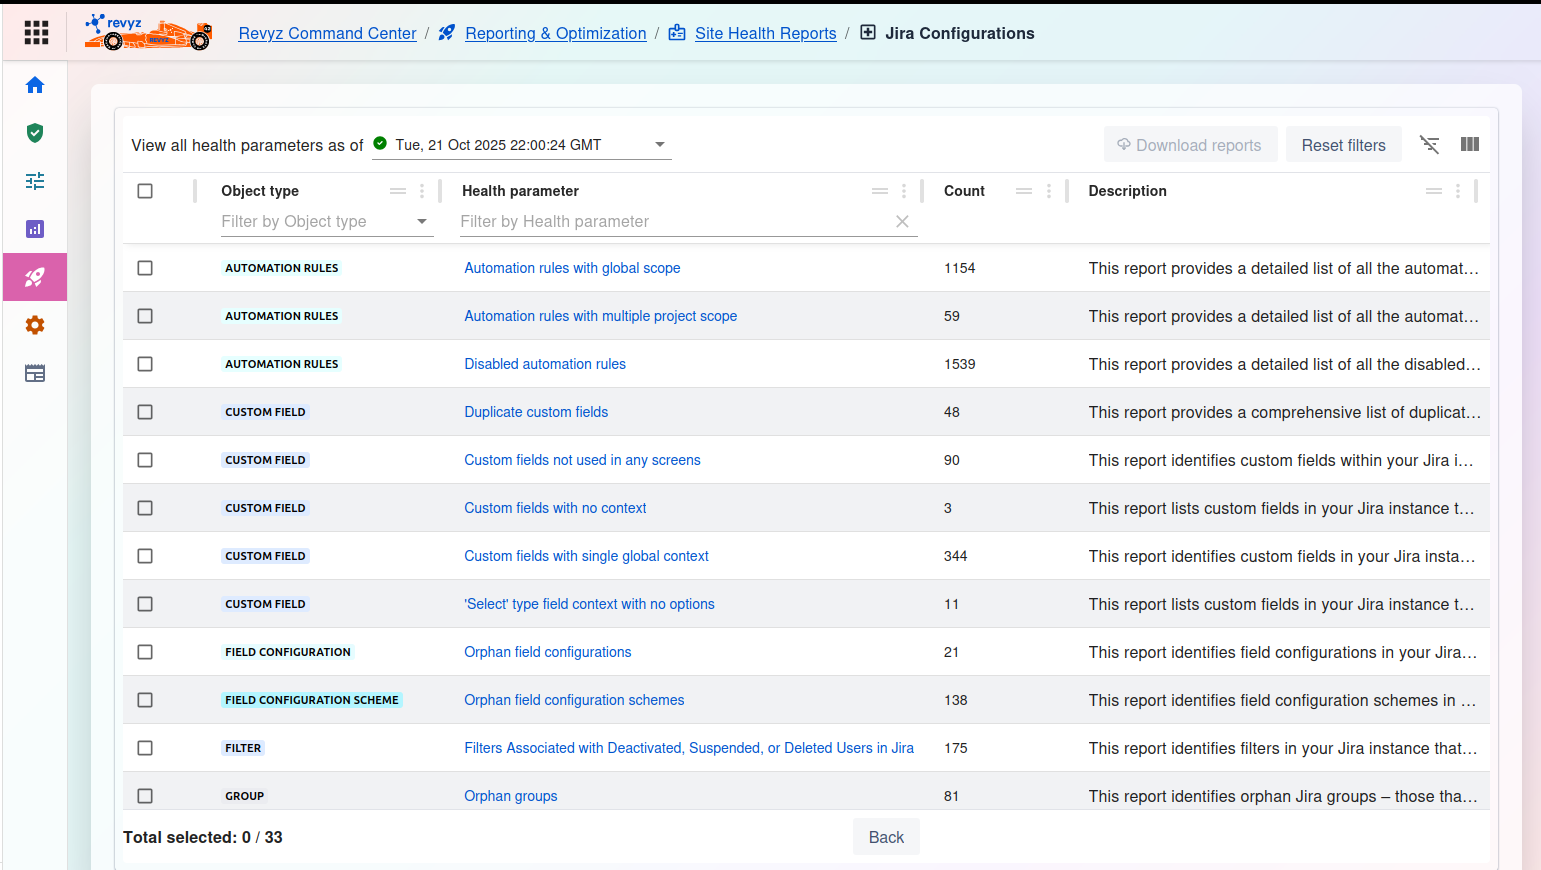
Task: Open Health parameter column menu
Action: (903, 191)
